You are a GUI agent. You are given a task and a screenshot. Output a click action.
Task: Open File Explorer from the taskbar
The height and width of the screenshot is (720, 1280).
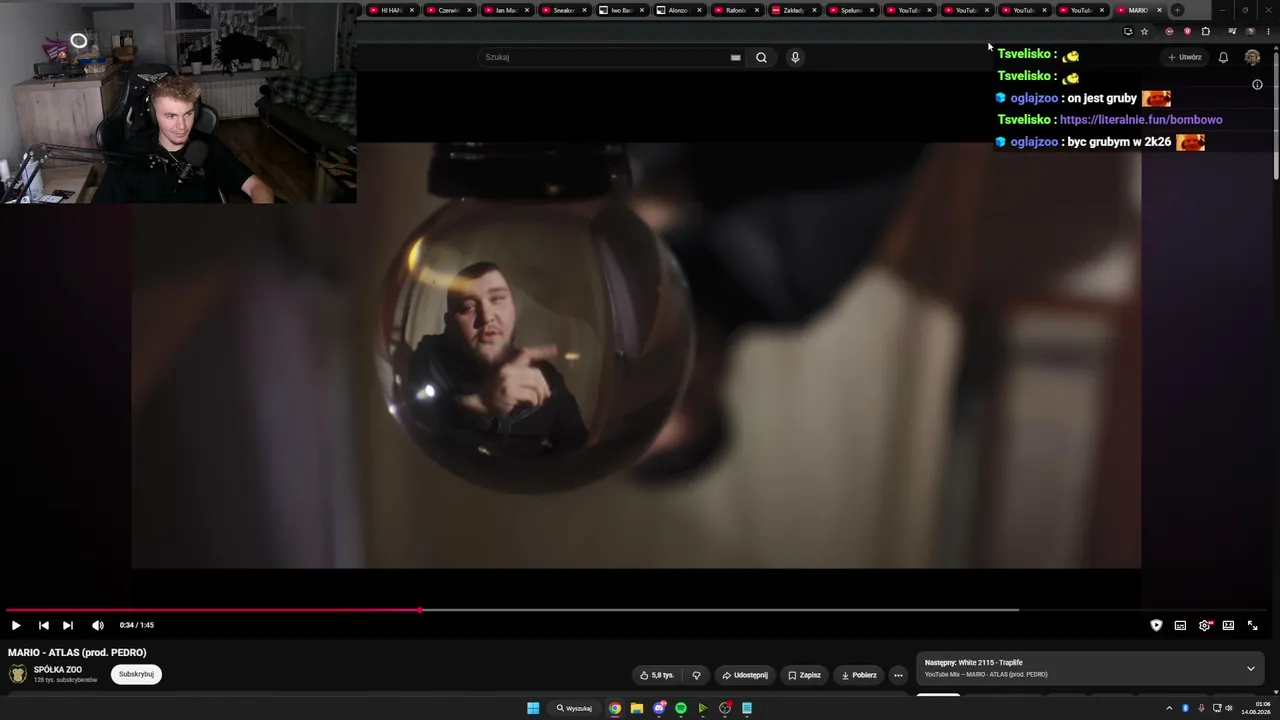[637, 708]
